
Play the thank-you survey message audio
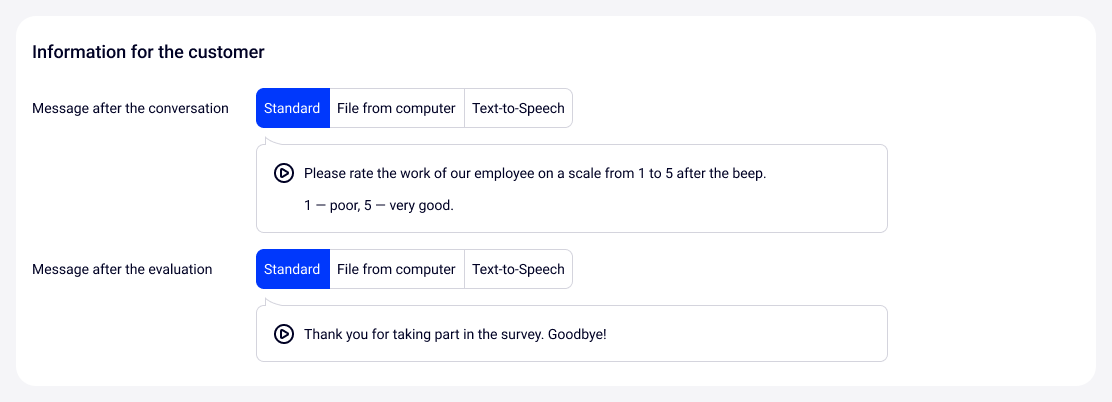click(x=284, y=334)
